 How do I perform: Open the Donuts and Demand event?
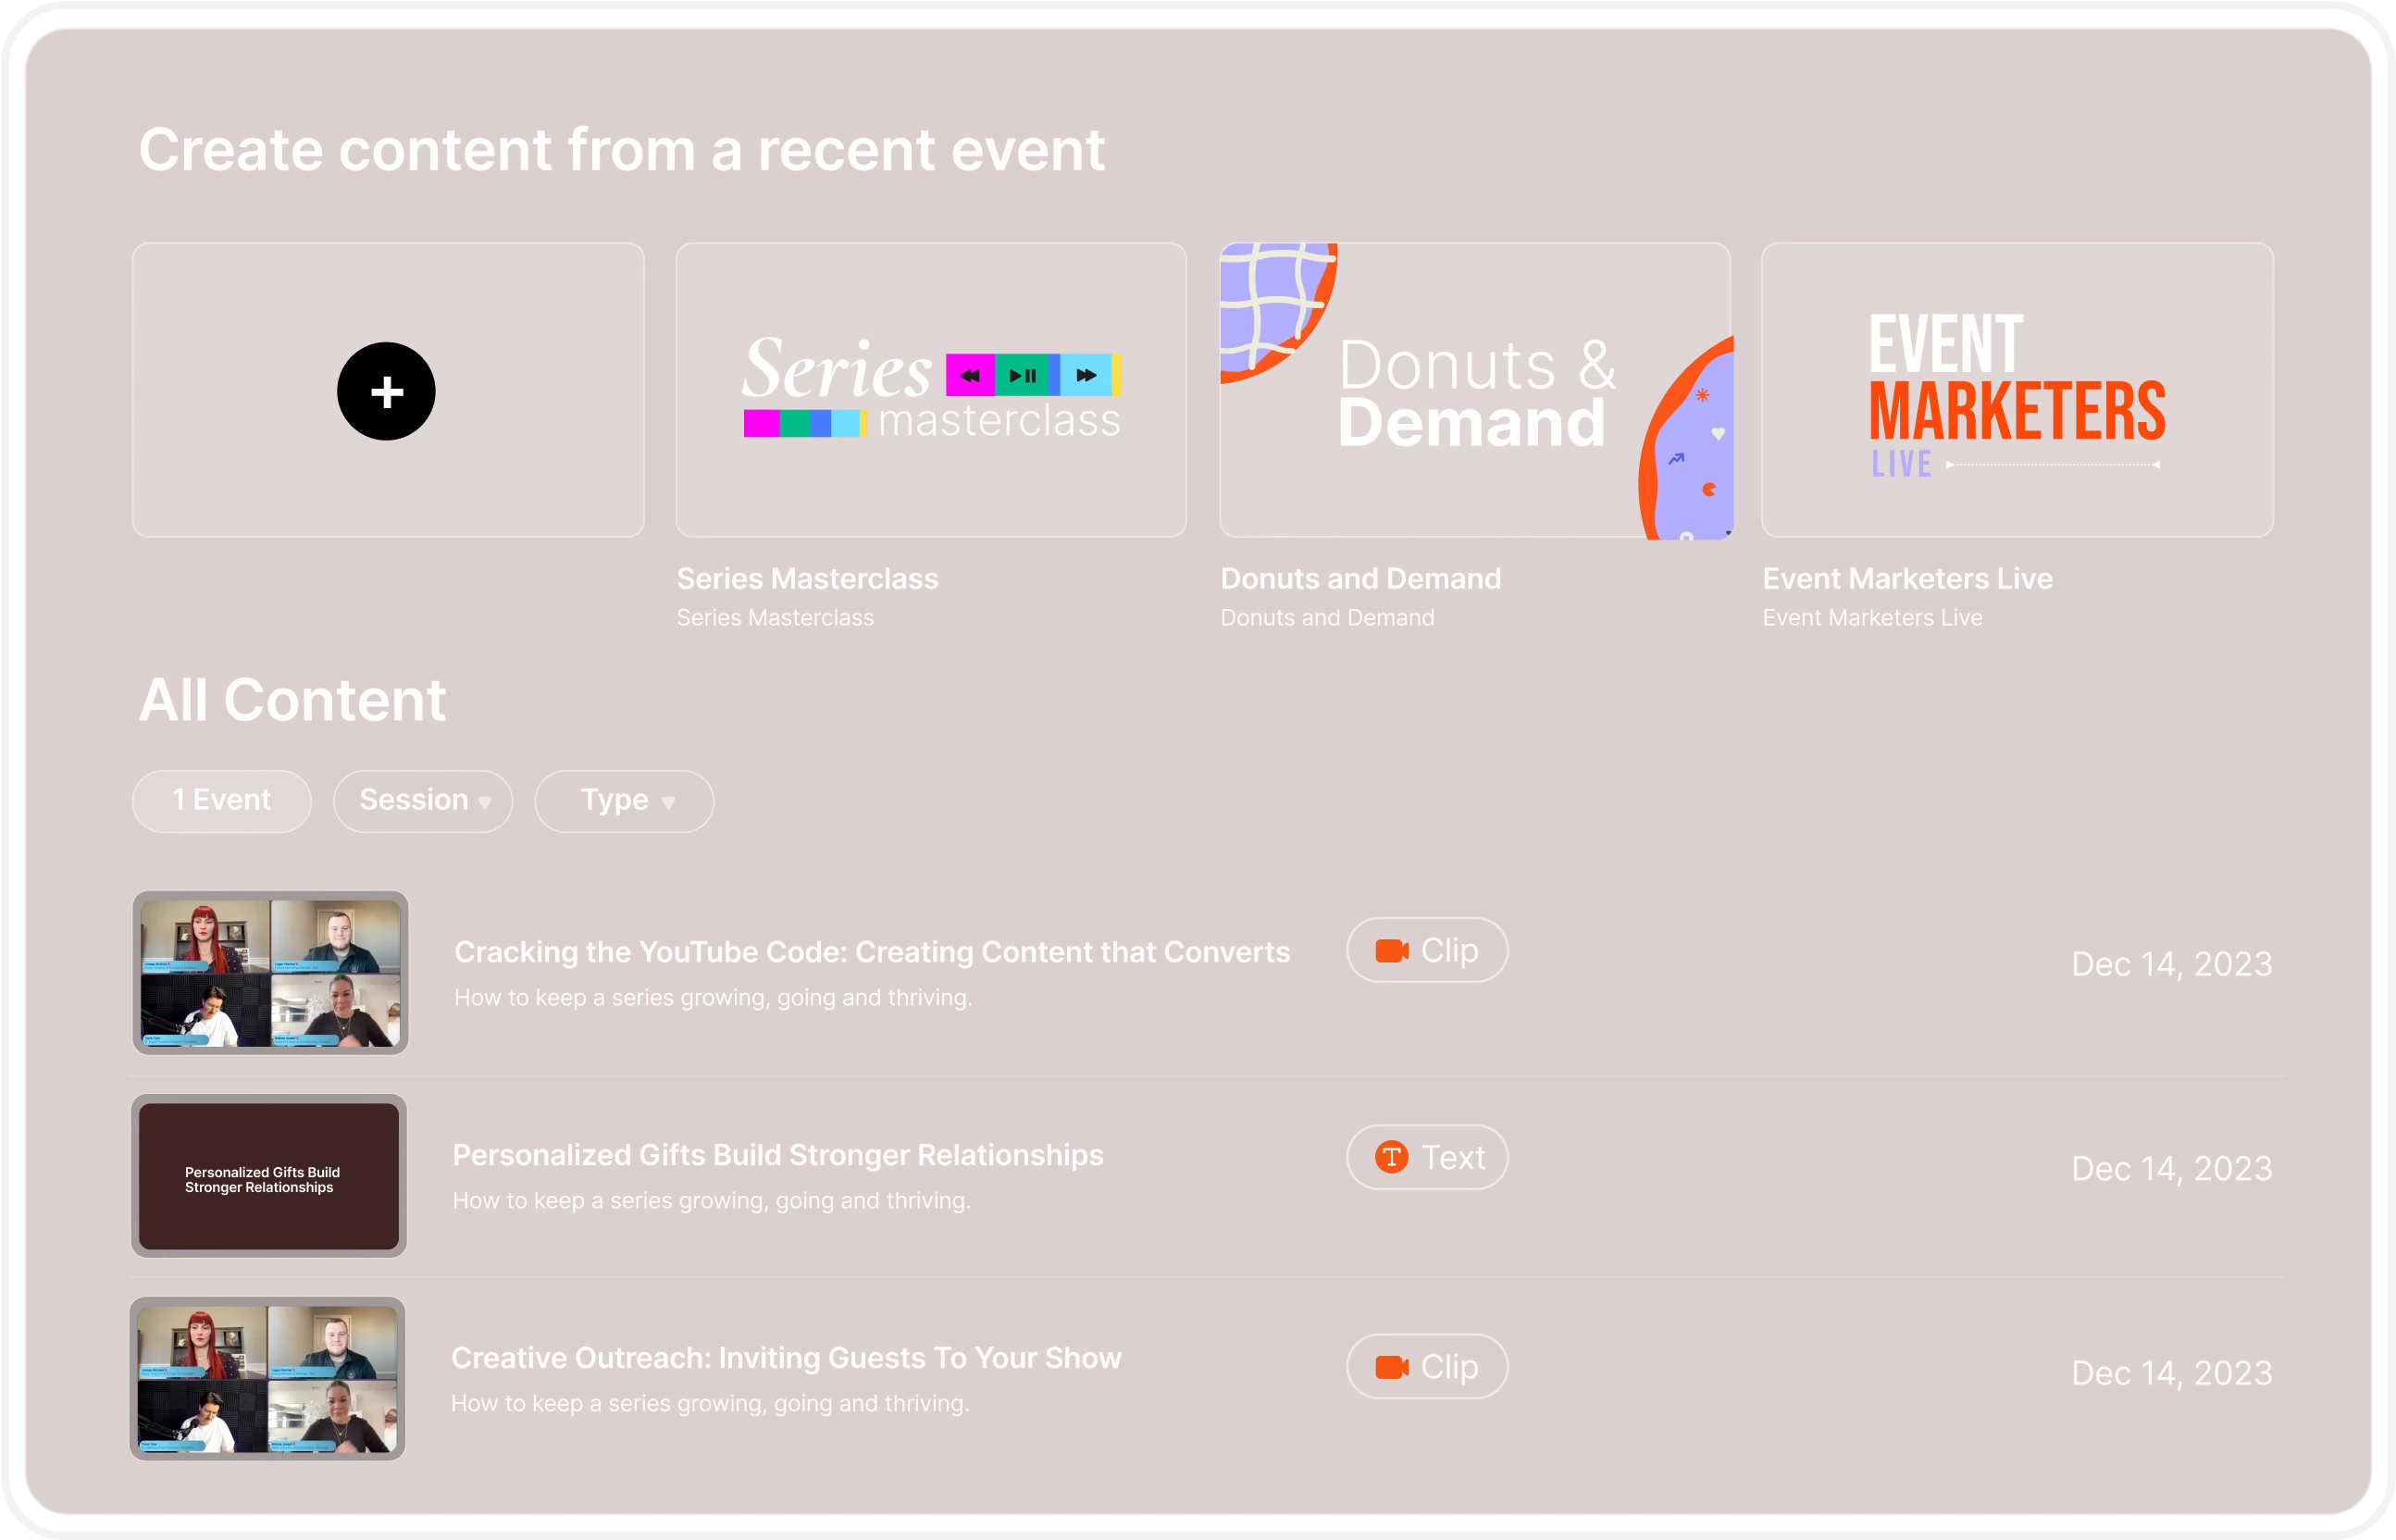pos(1474,390)
